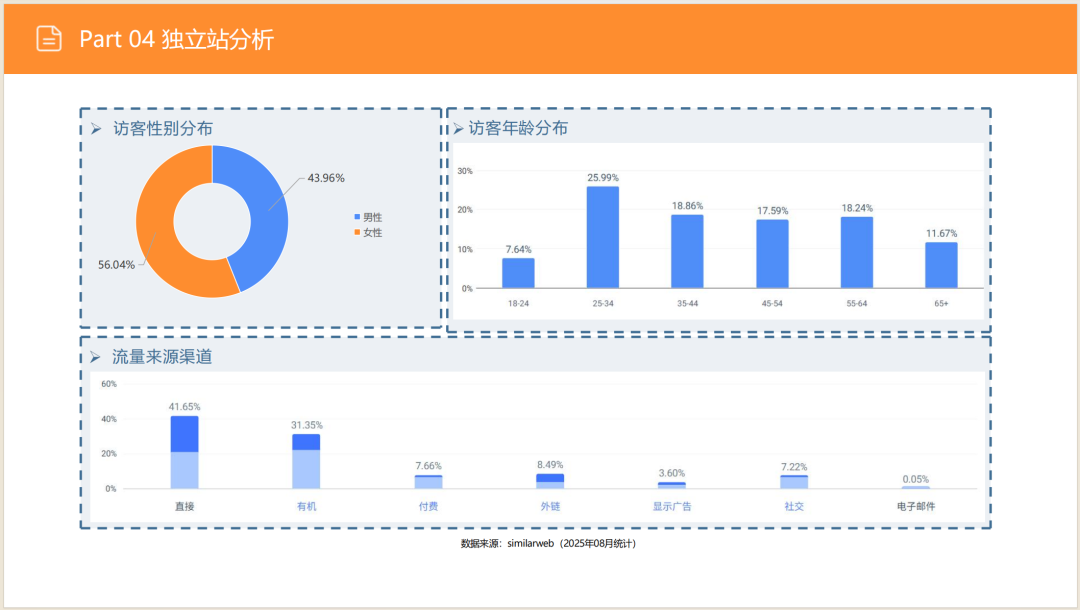This screenshot has height=610, width=1080.
Task: Select the title 'Part 04 独立站分析'
Action: point(176,39)
